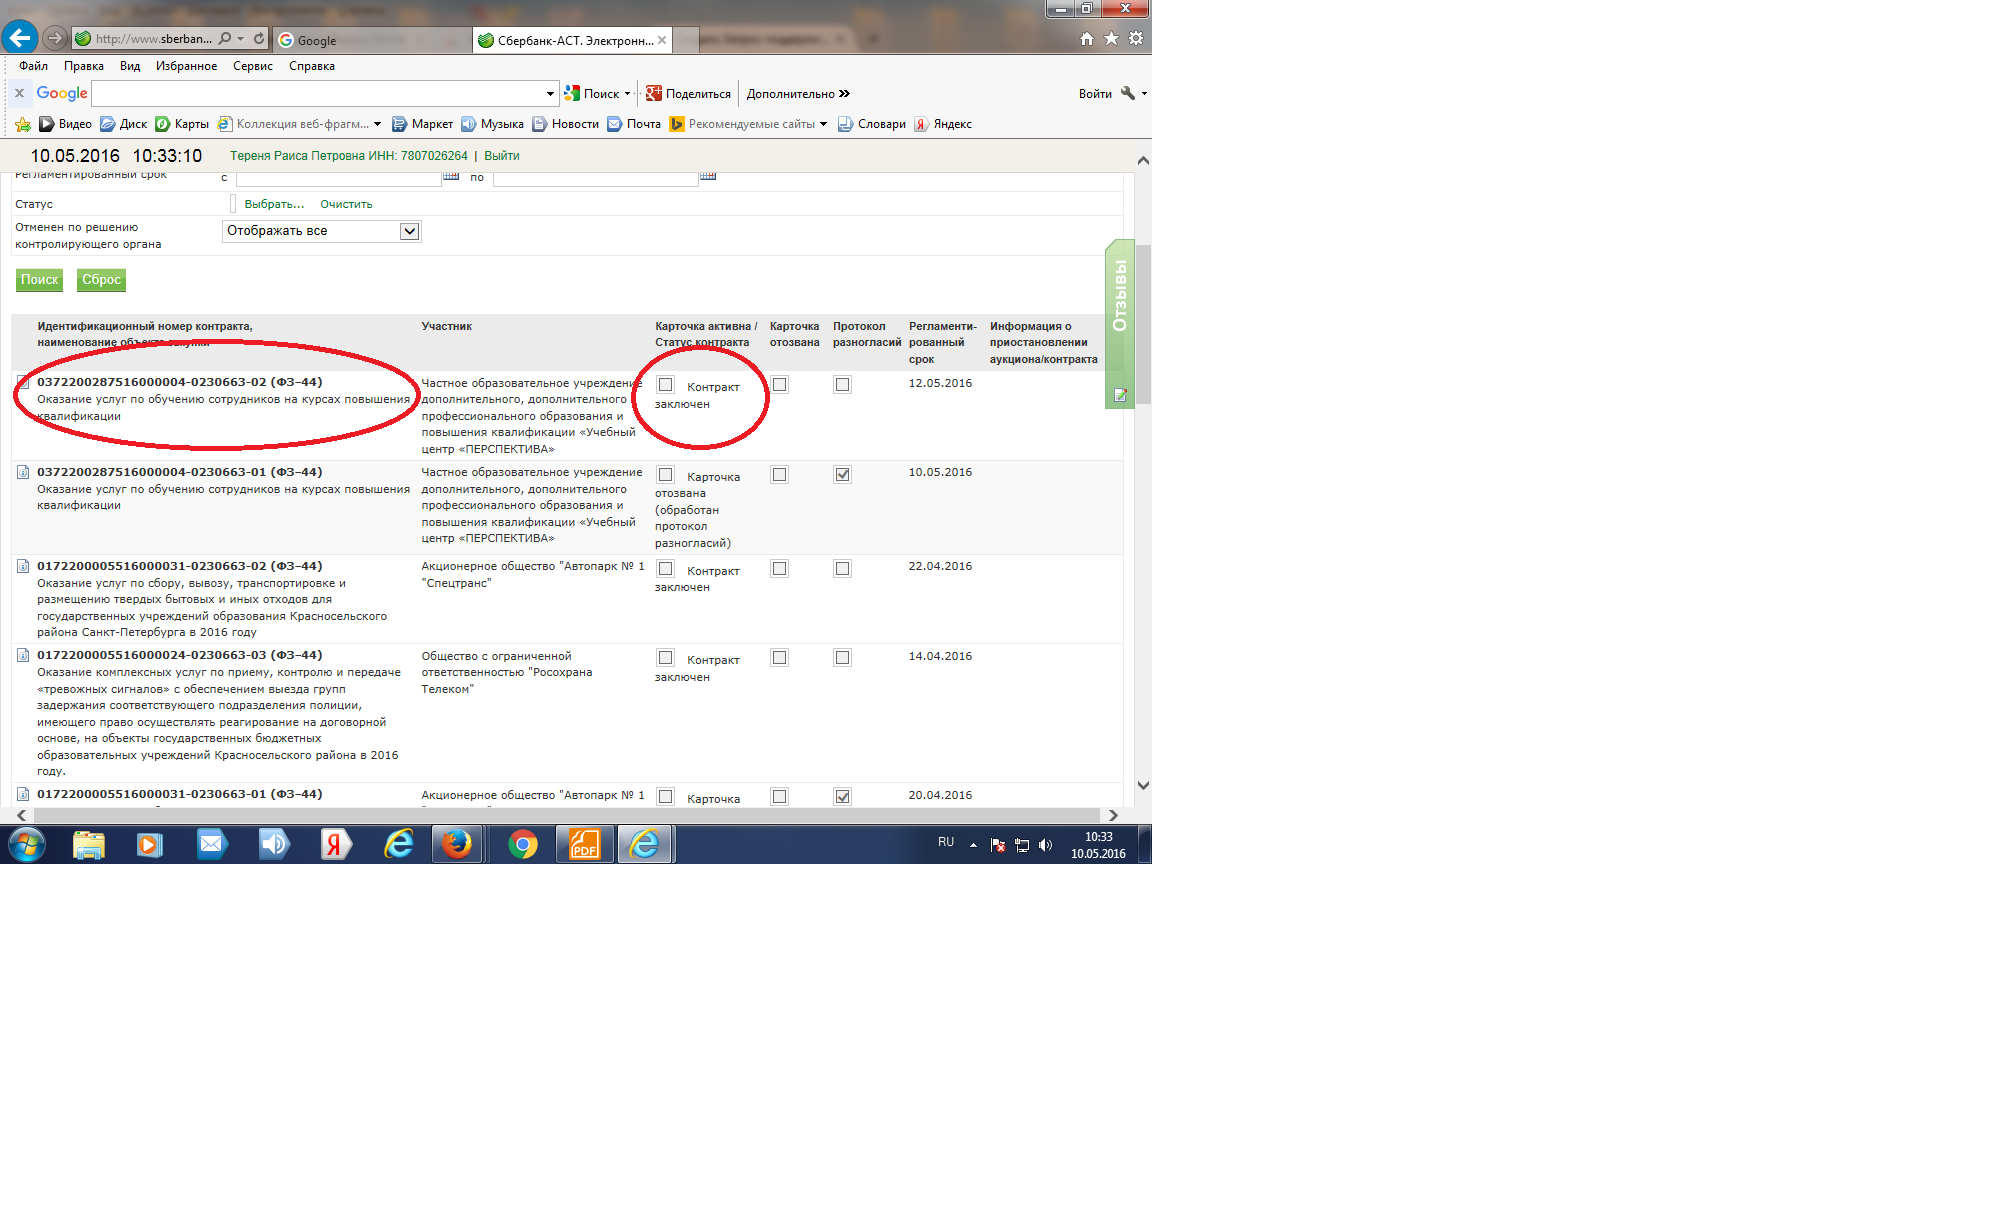Click the Выйти logout link
1992x1230 pixels.
pyautogui.click(x=502, y=156)
